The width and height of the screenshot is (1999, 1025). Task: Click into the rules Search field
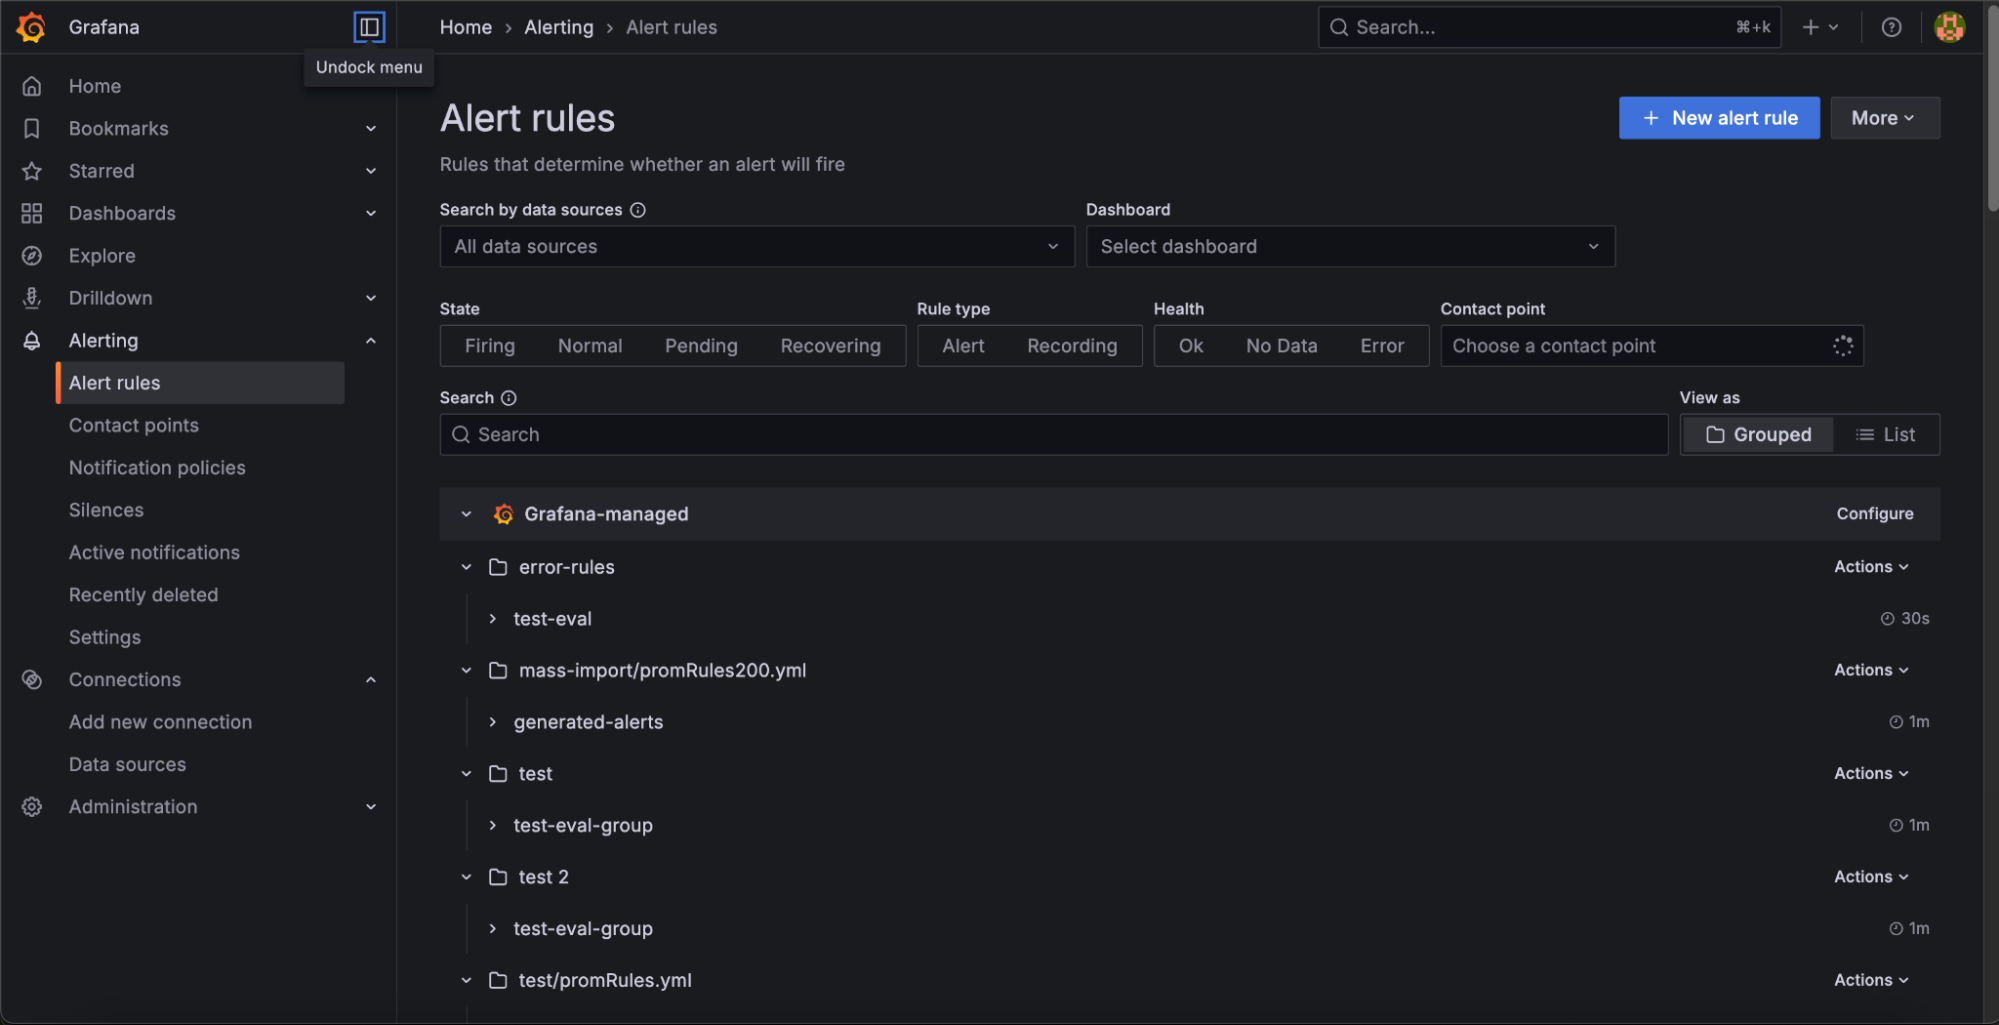(x=1054, y=435)
